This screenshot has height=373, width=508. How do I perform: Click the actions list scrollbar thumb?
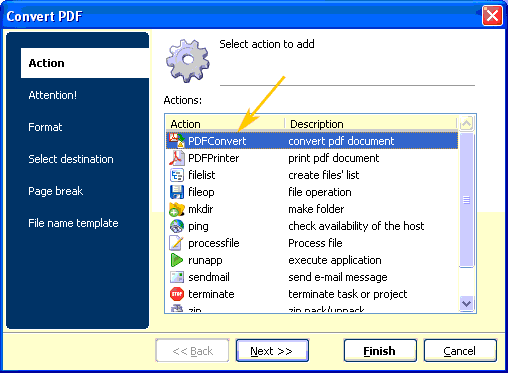pyautogui.click(x=466, y=200)
